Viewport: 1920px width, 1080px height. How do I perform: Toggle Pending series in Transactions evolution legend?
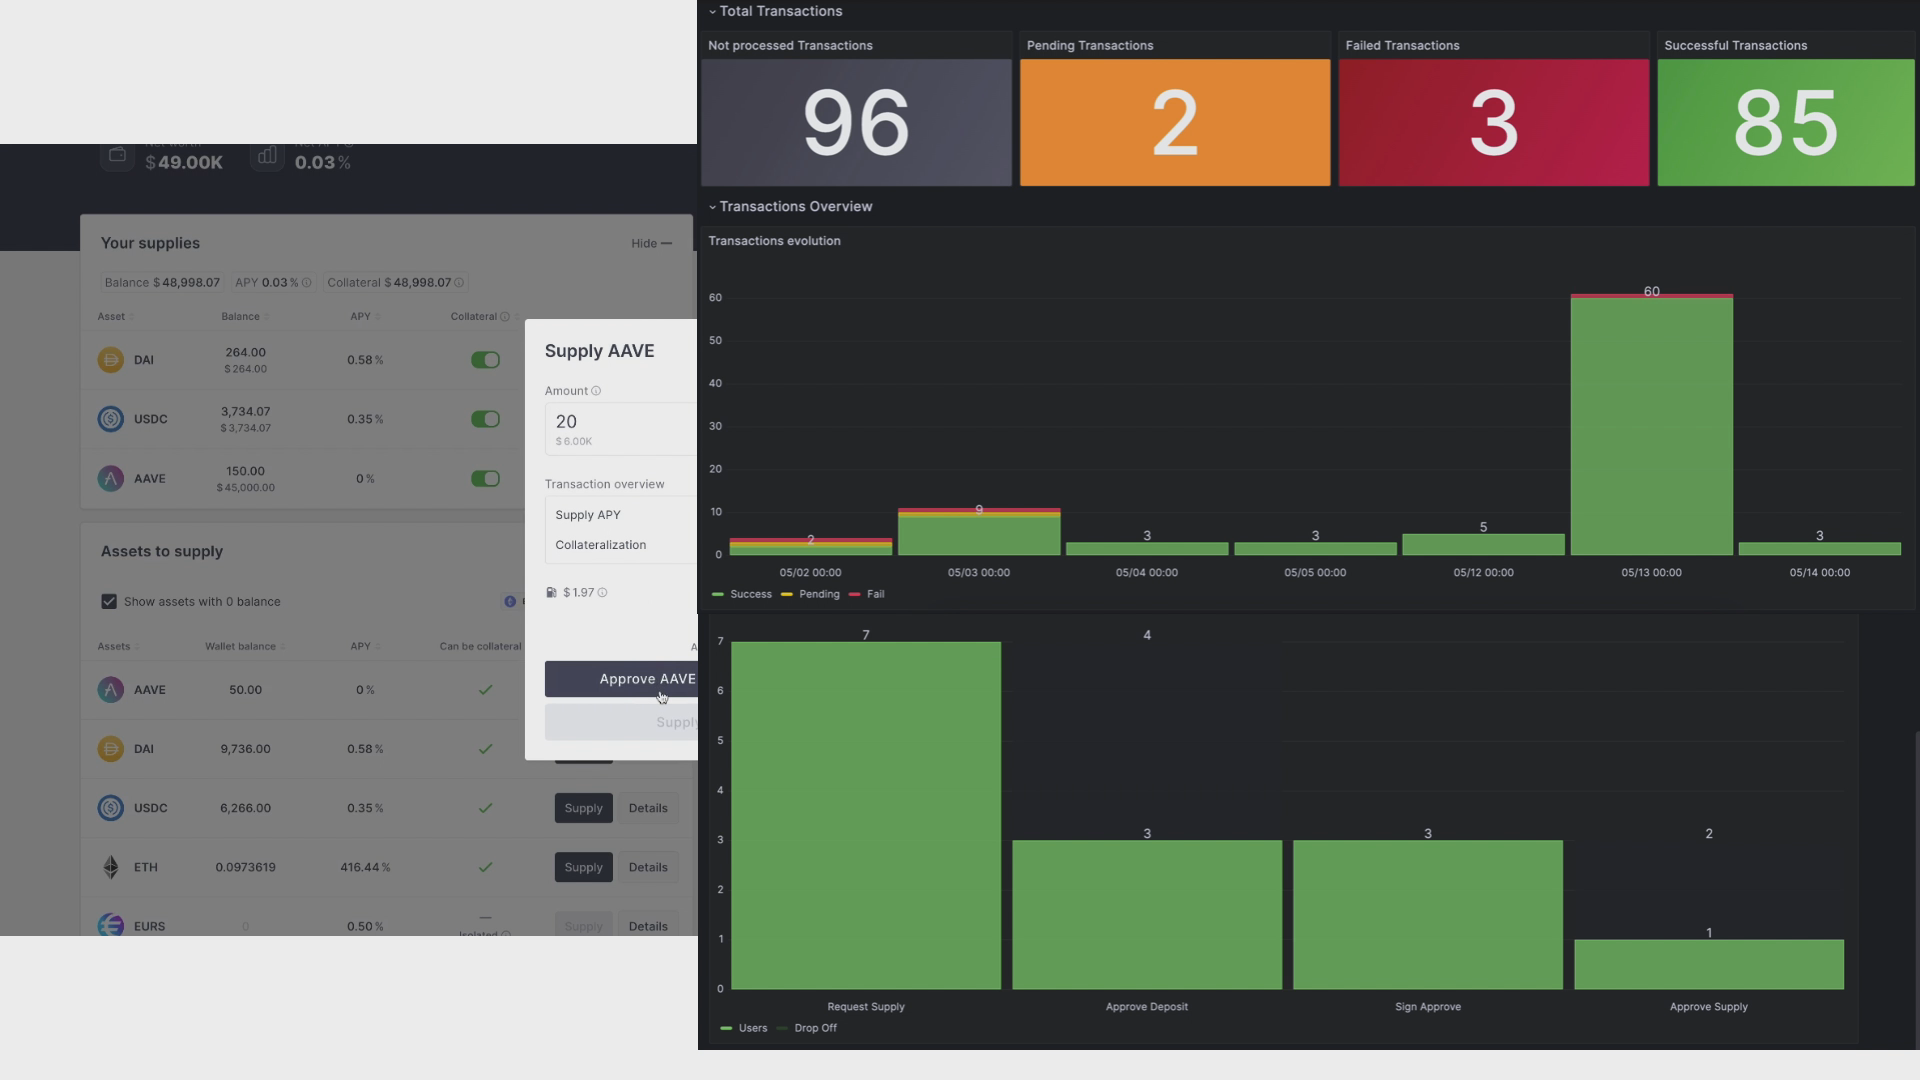coord(810,594)
